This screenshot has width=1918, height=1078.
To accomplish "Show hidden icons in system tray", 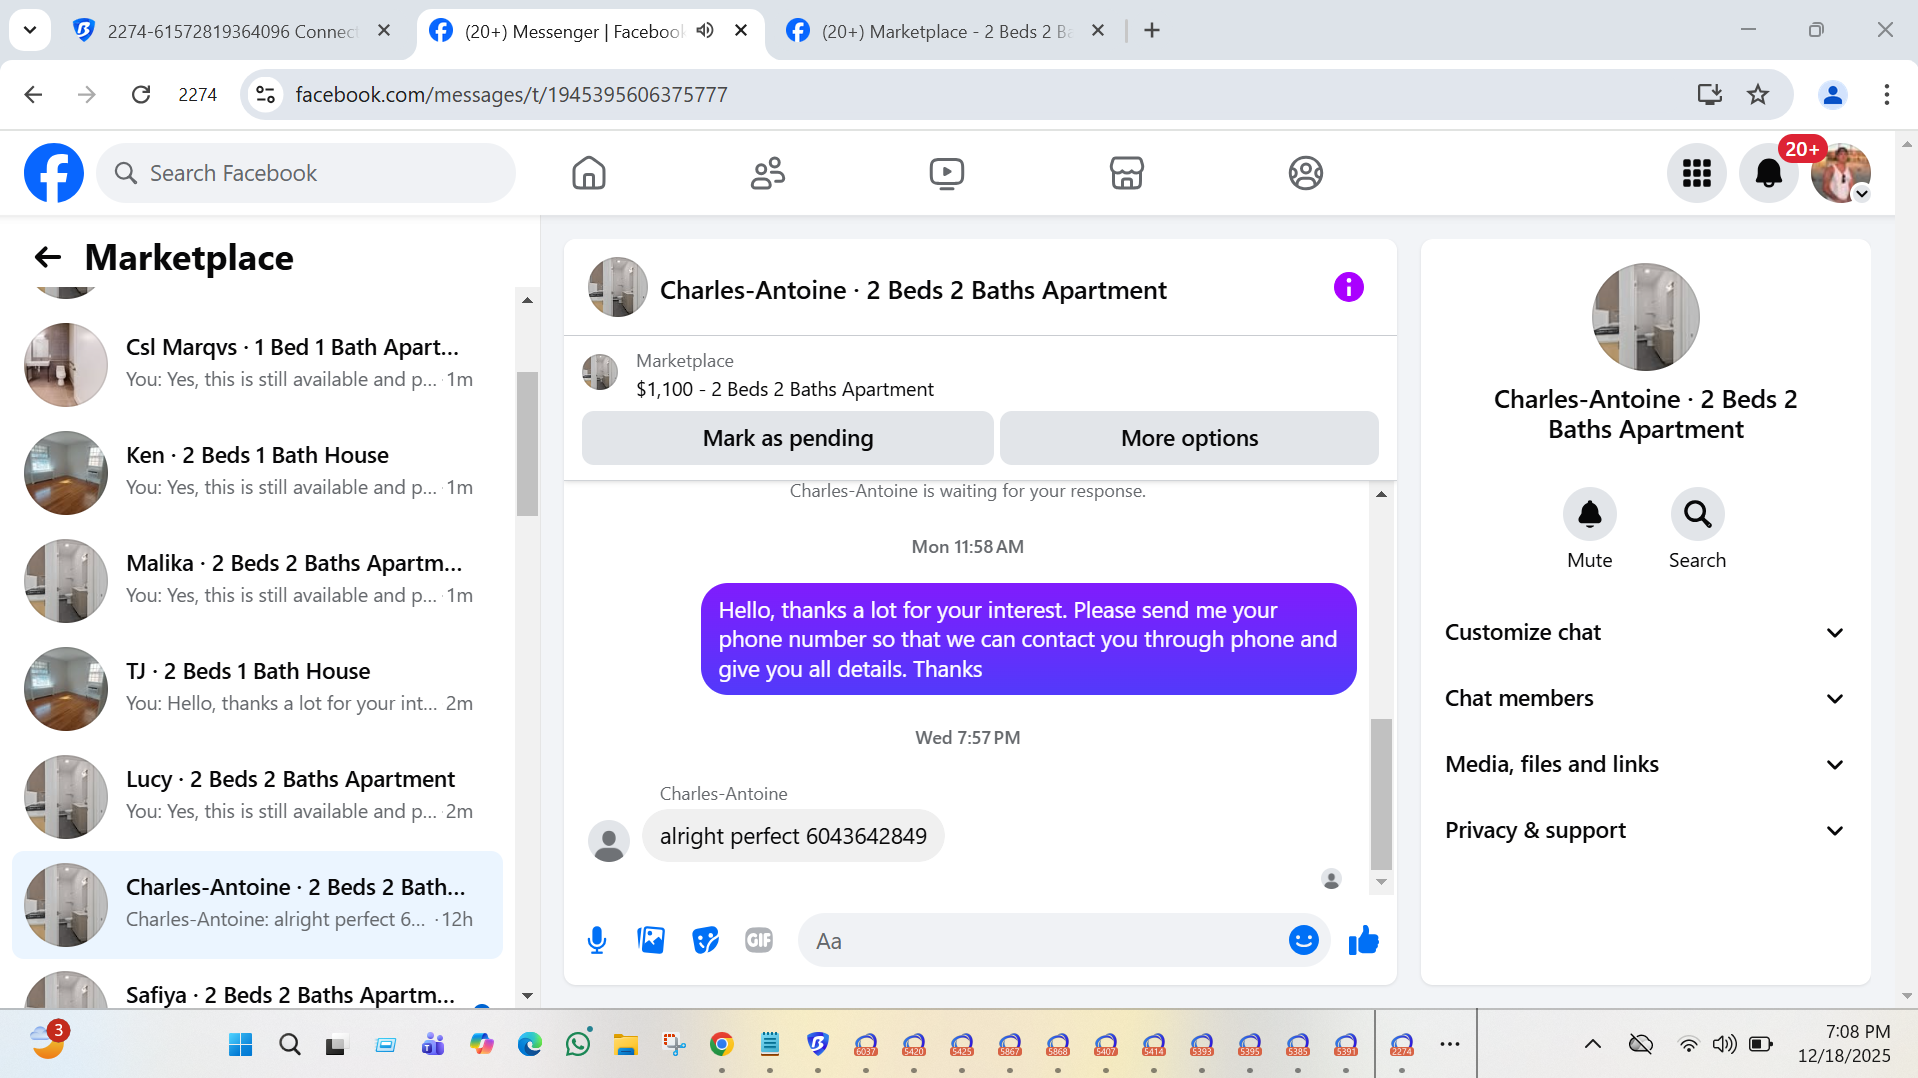I will pyautogui.click(x=1592, y=1044).
